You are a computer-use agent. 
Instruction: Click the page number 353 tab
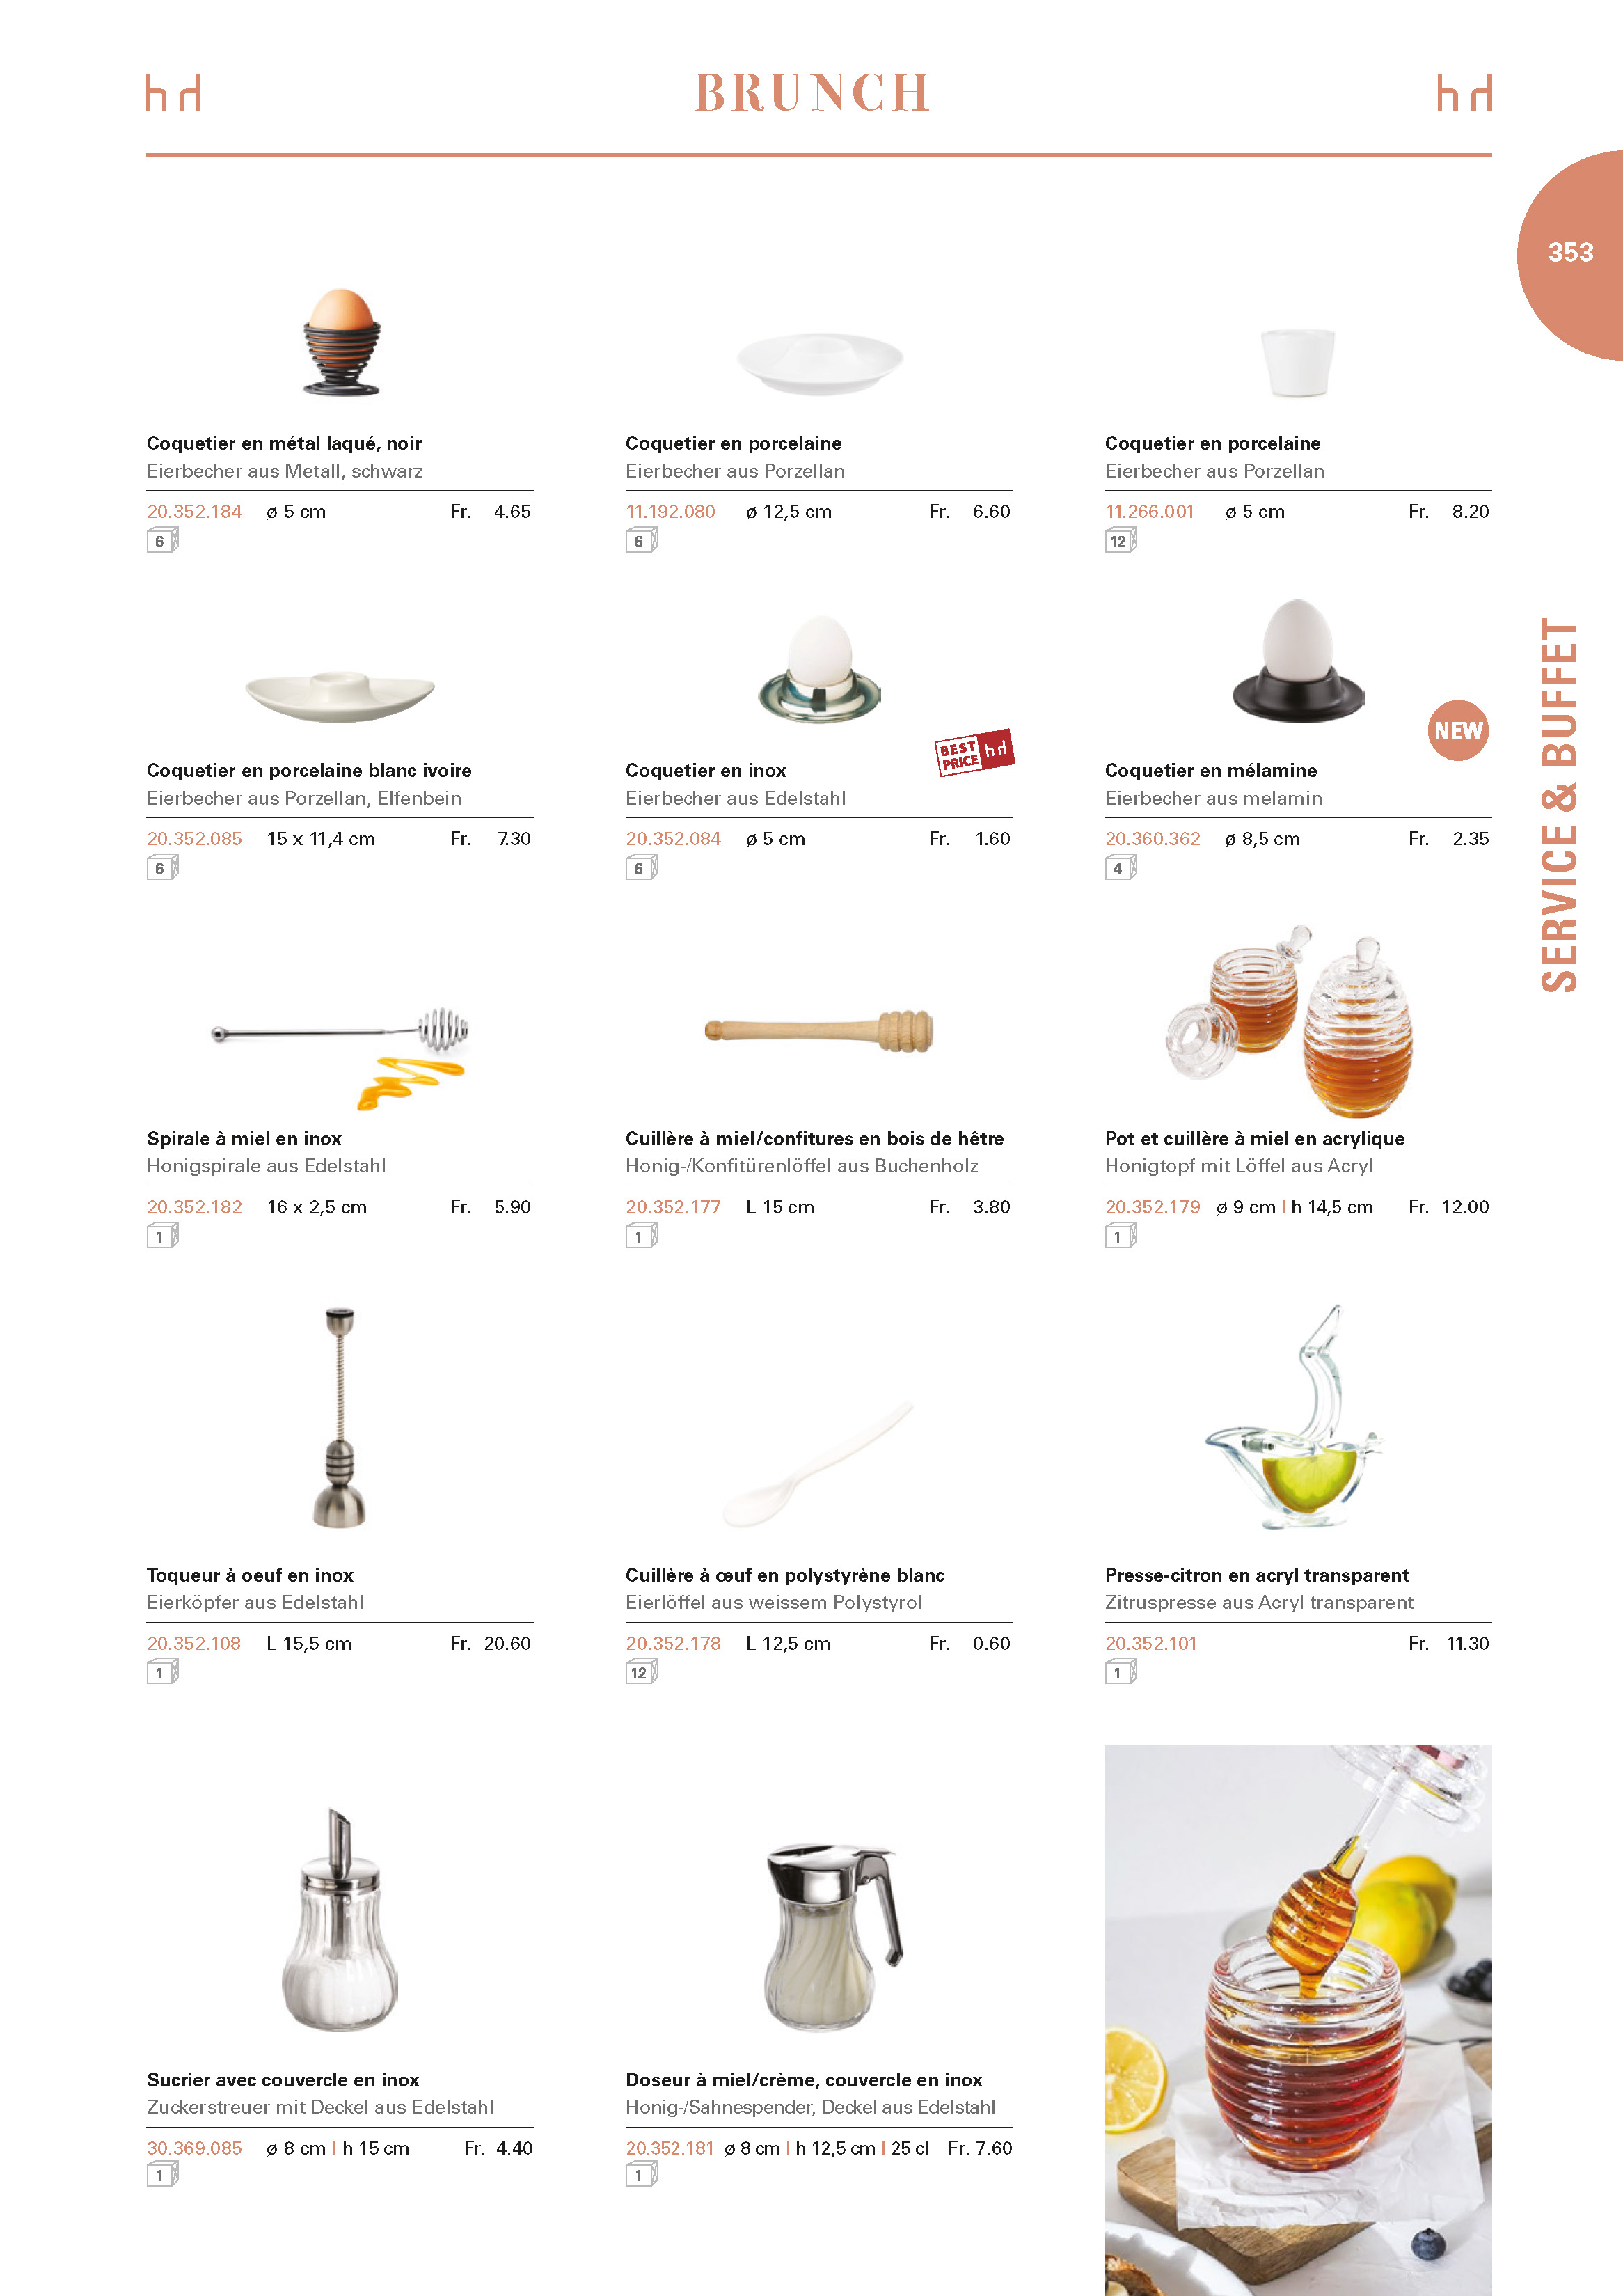coord(1570,253)
